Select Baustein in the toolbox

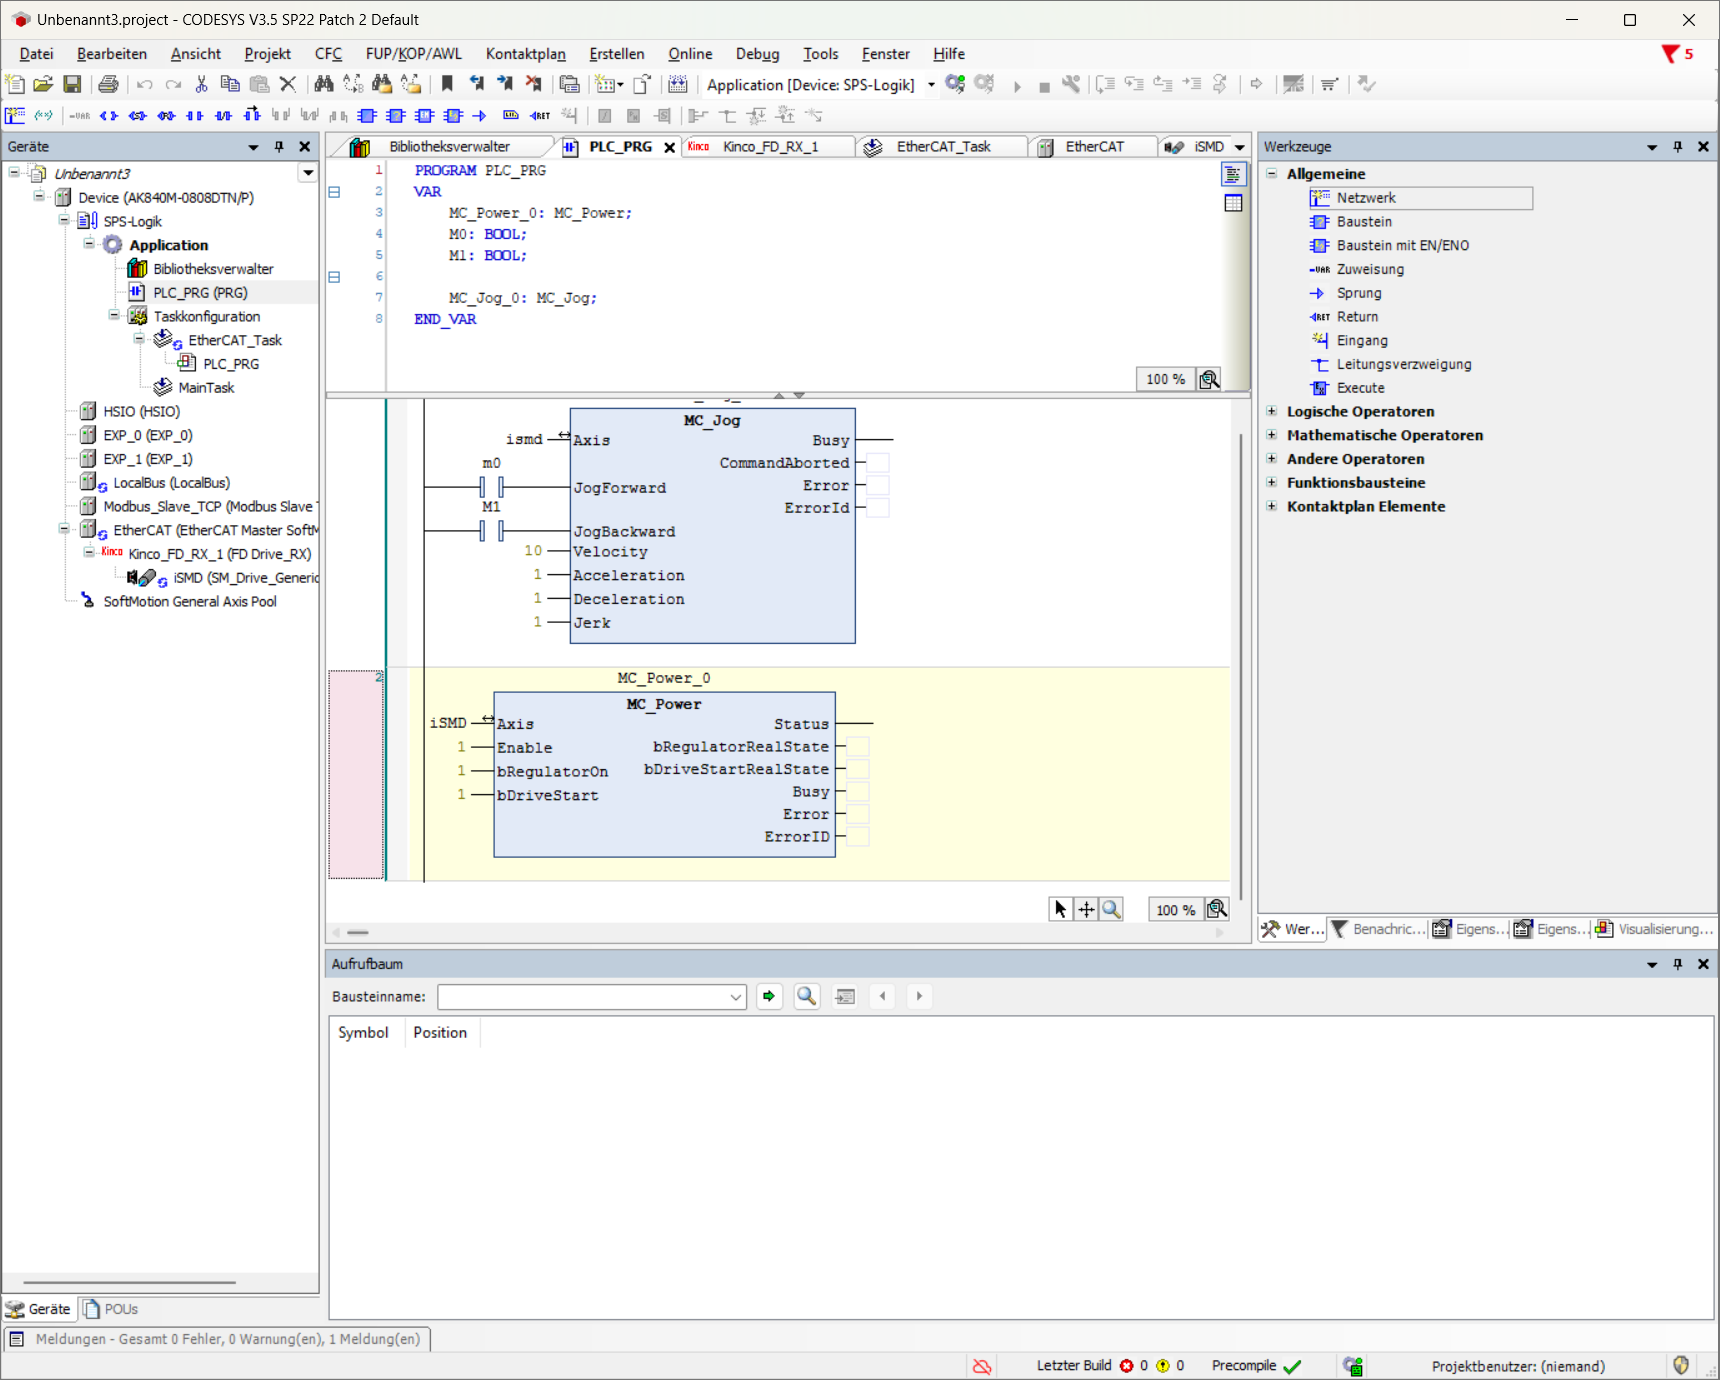coord(1364,222)
